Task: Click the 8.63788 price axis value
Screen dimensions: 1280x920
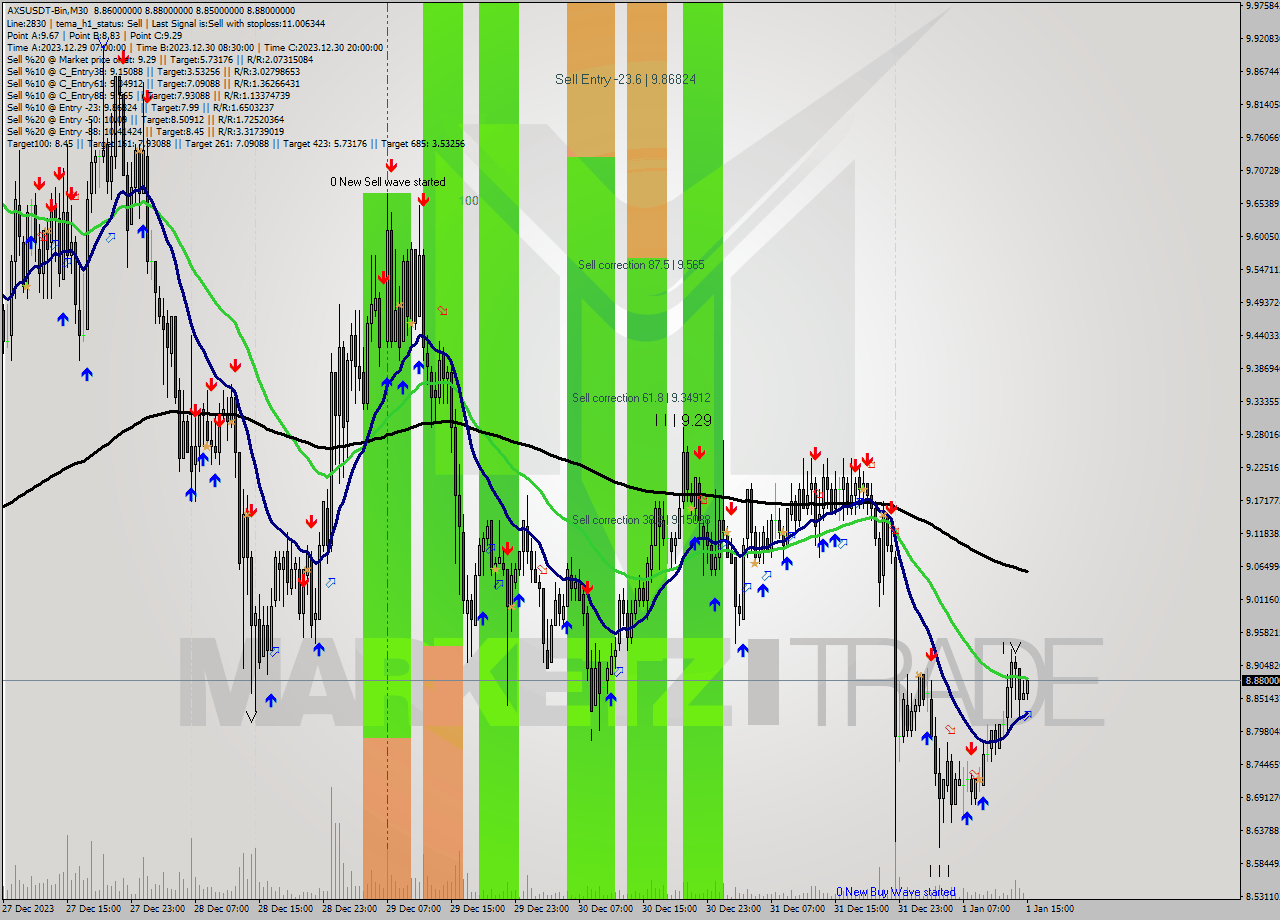Action: tap(1262, 830)
